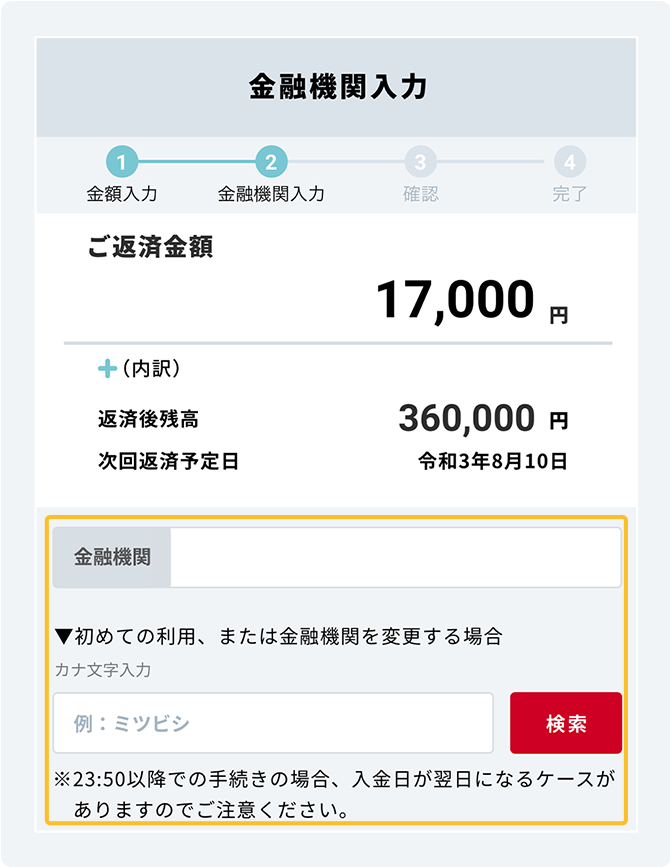Click step 1 circle icon

(122, 162)
